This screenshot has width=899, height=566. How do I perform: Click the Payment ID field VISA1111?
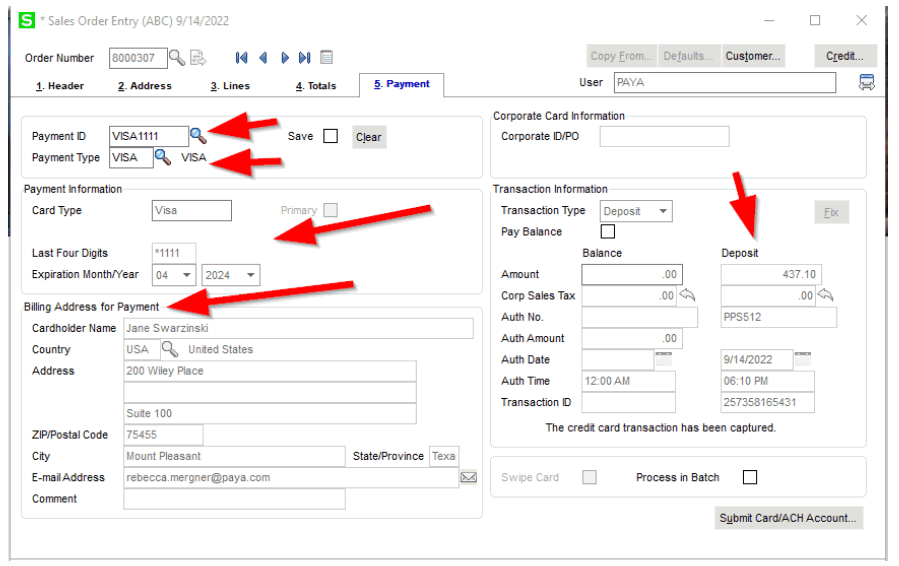148,136
